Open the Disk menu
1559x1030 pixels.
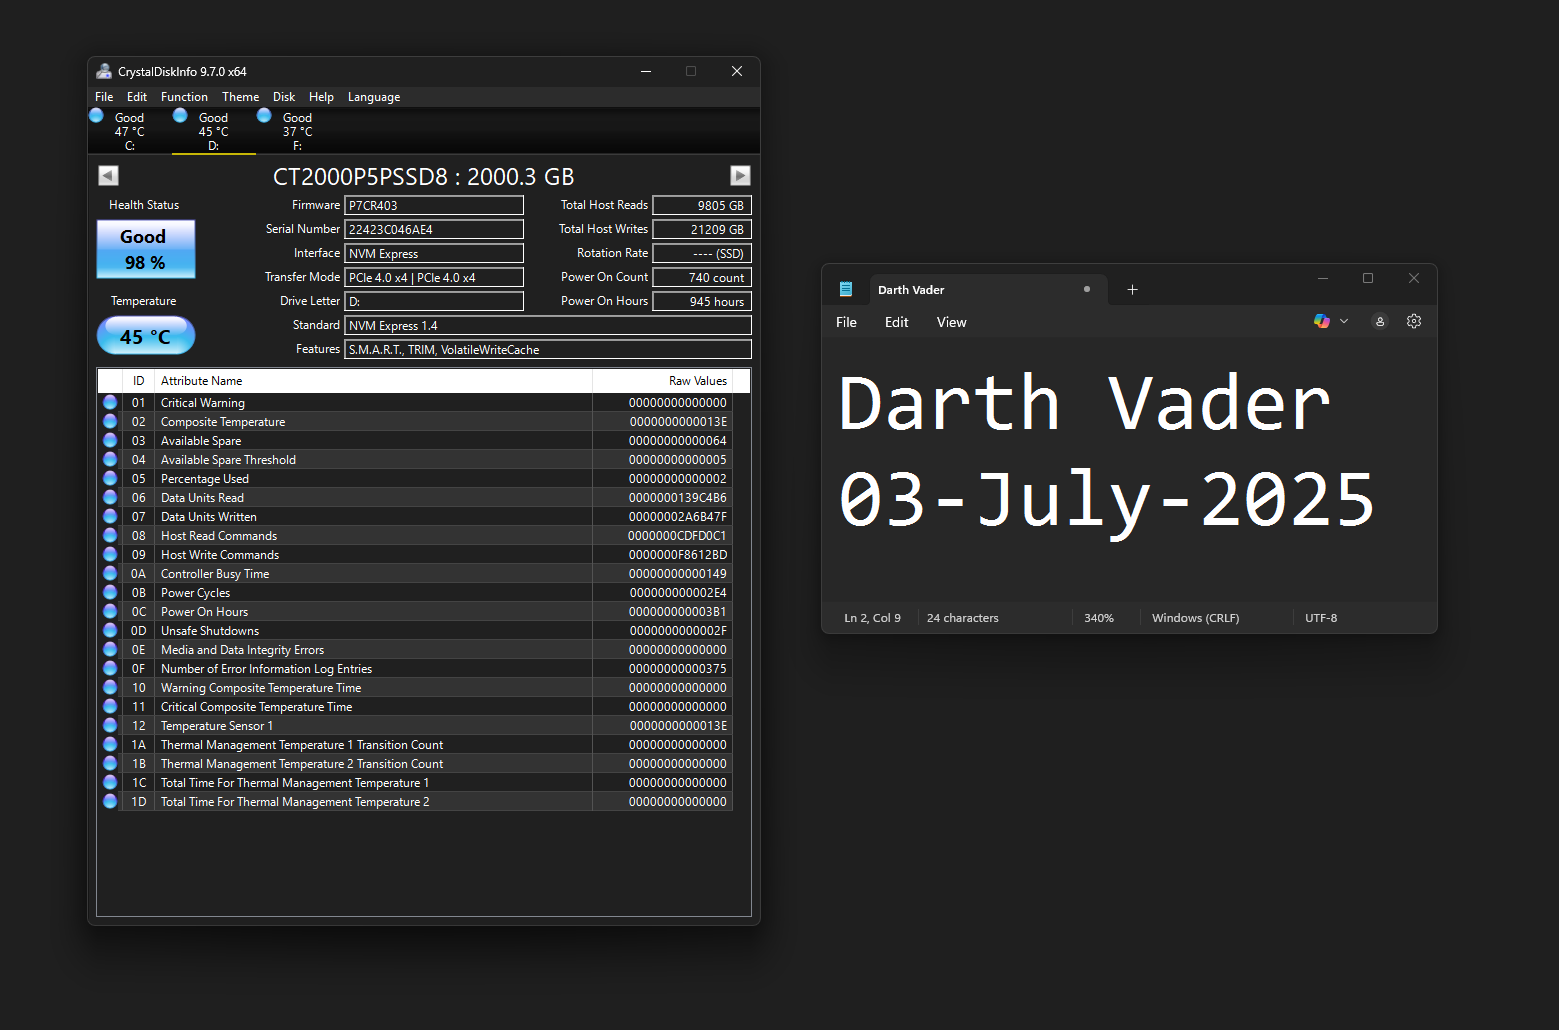coord(284,97)
